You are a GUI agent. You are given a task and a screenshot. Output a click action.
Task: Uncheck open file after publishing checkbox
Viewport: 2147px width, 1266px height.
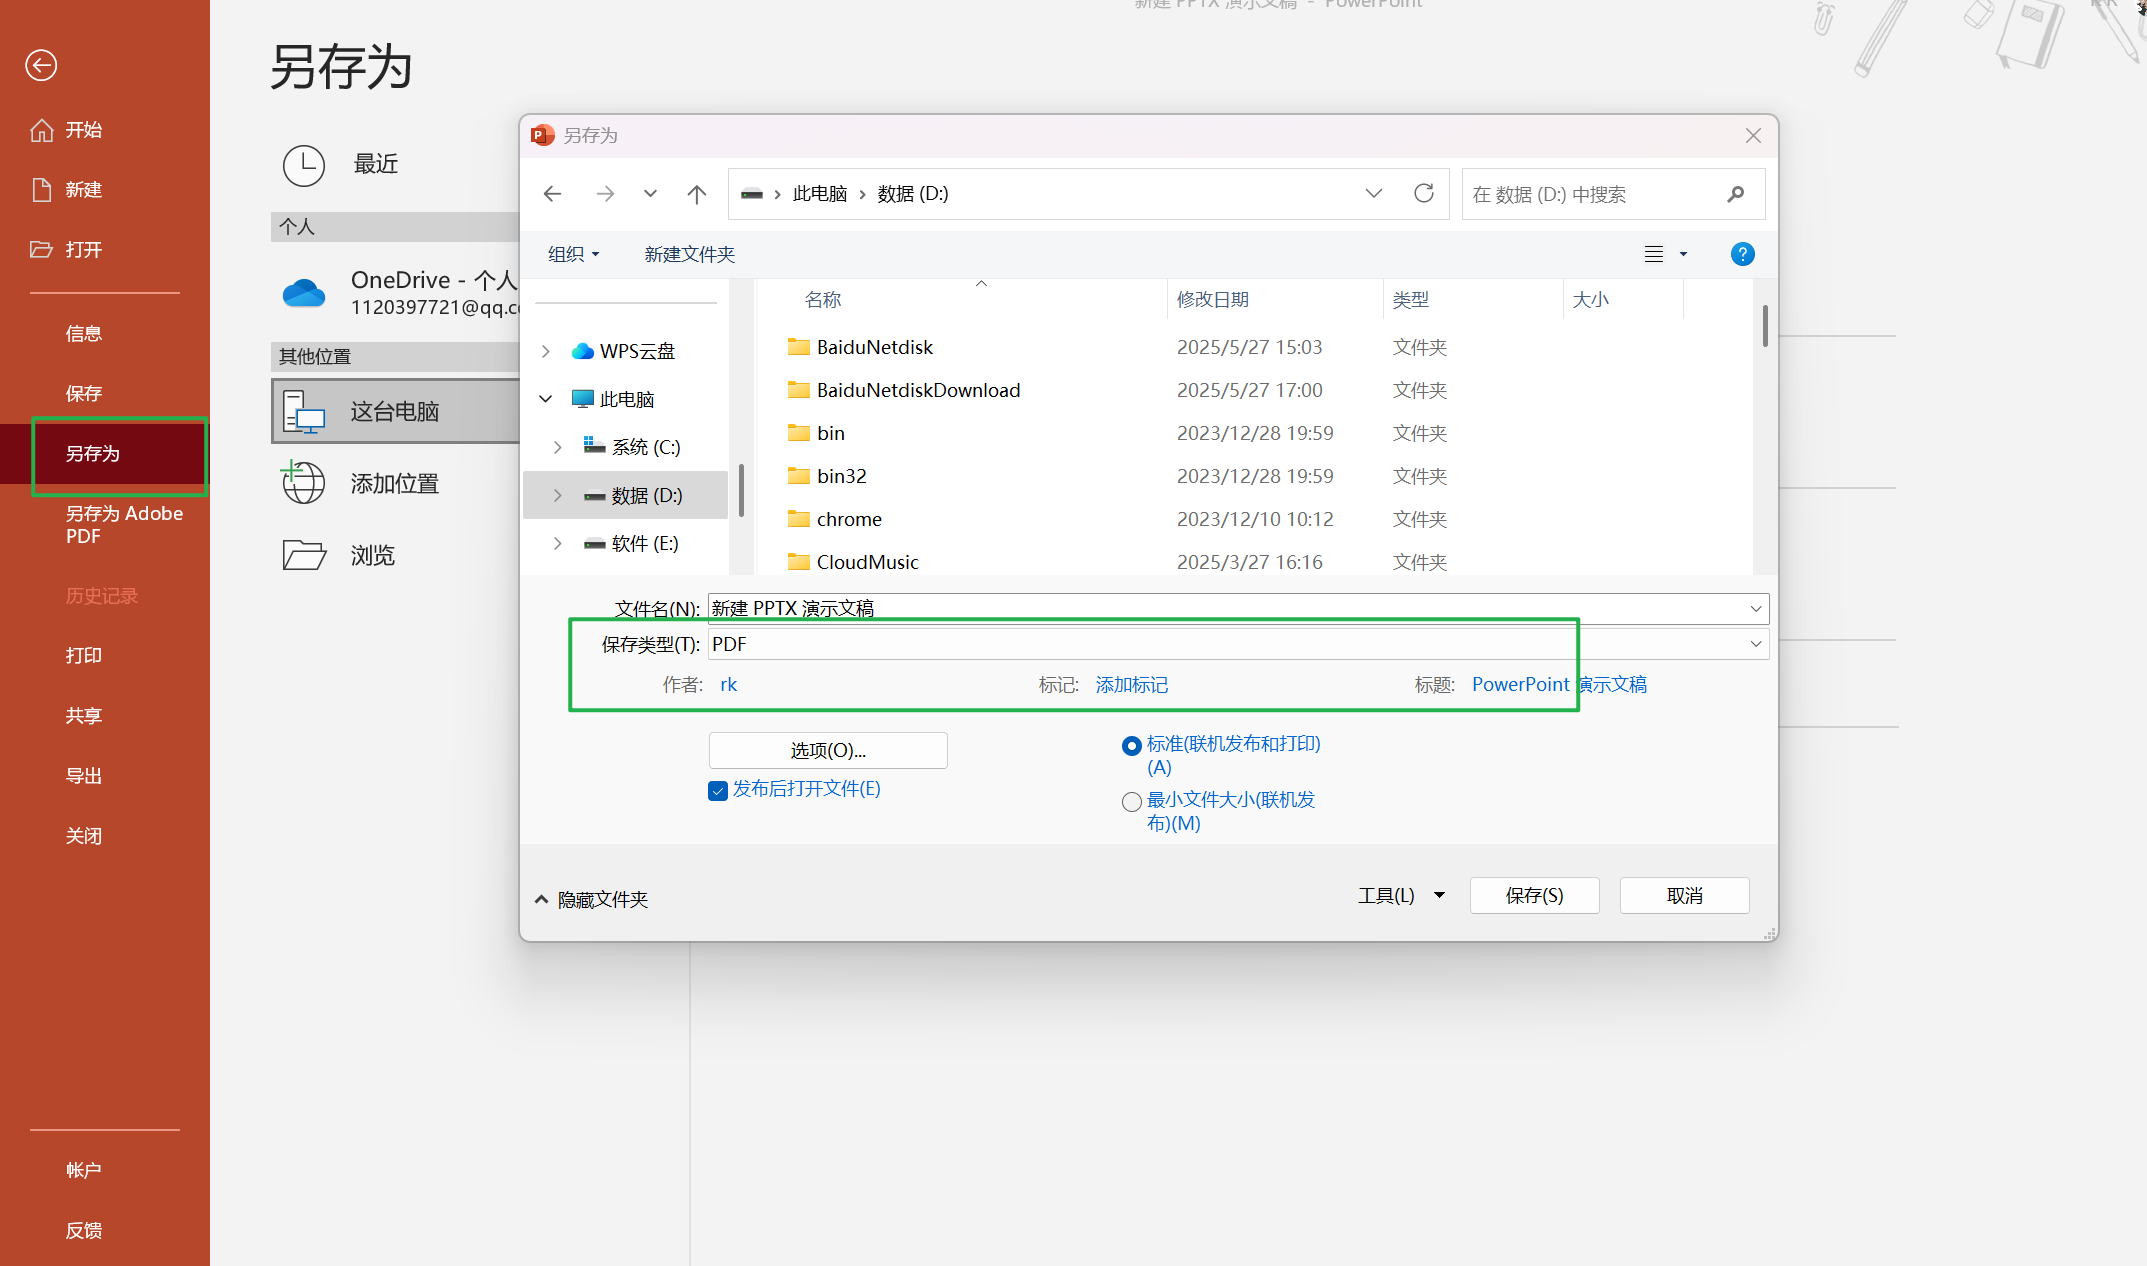coord(718,791)
